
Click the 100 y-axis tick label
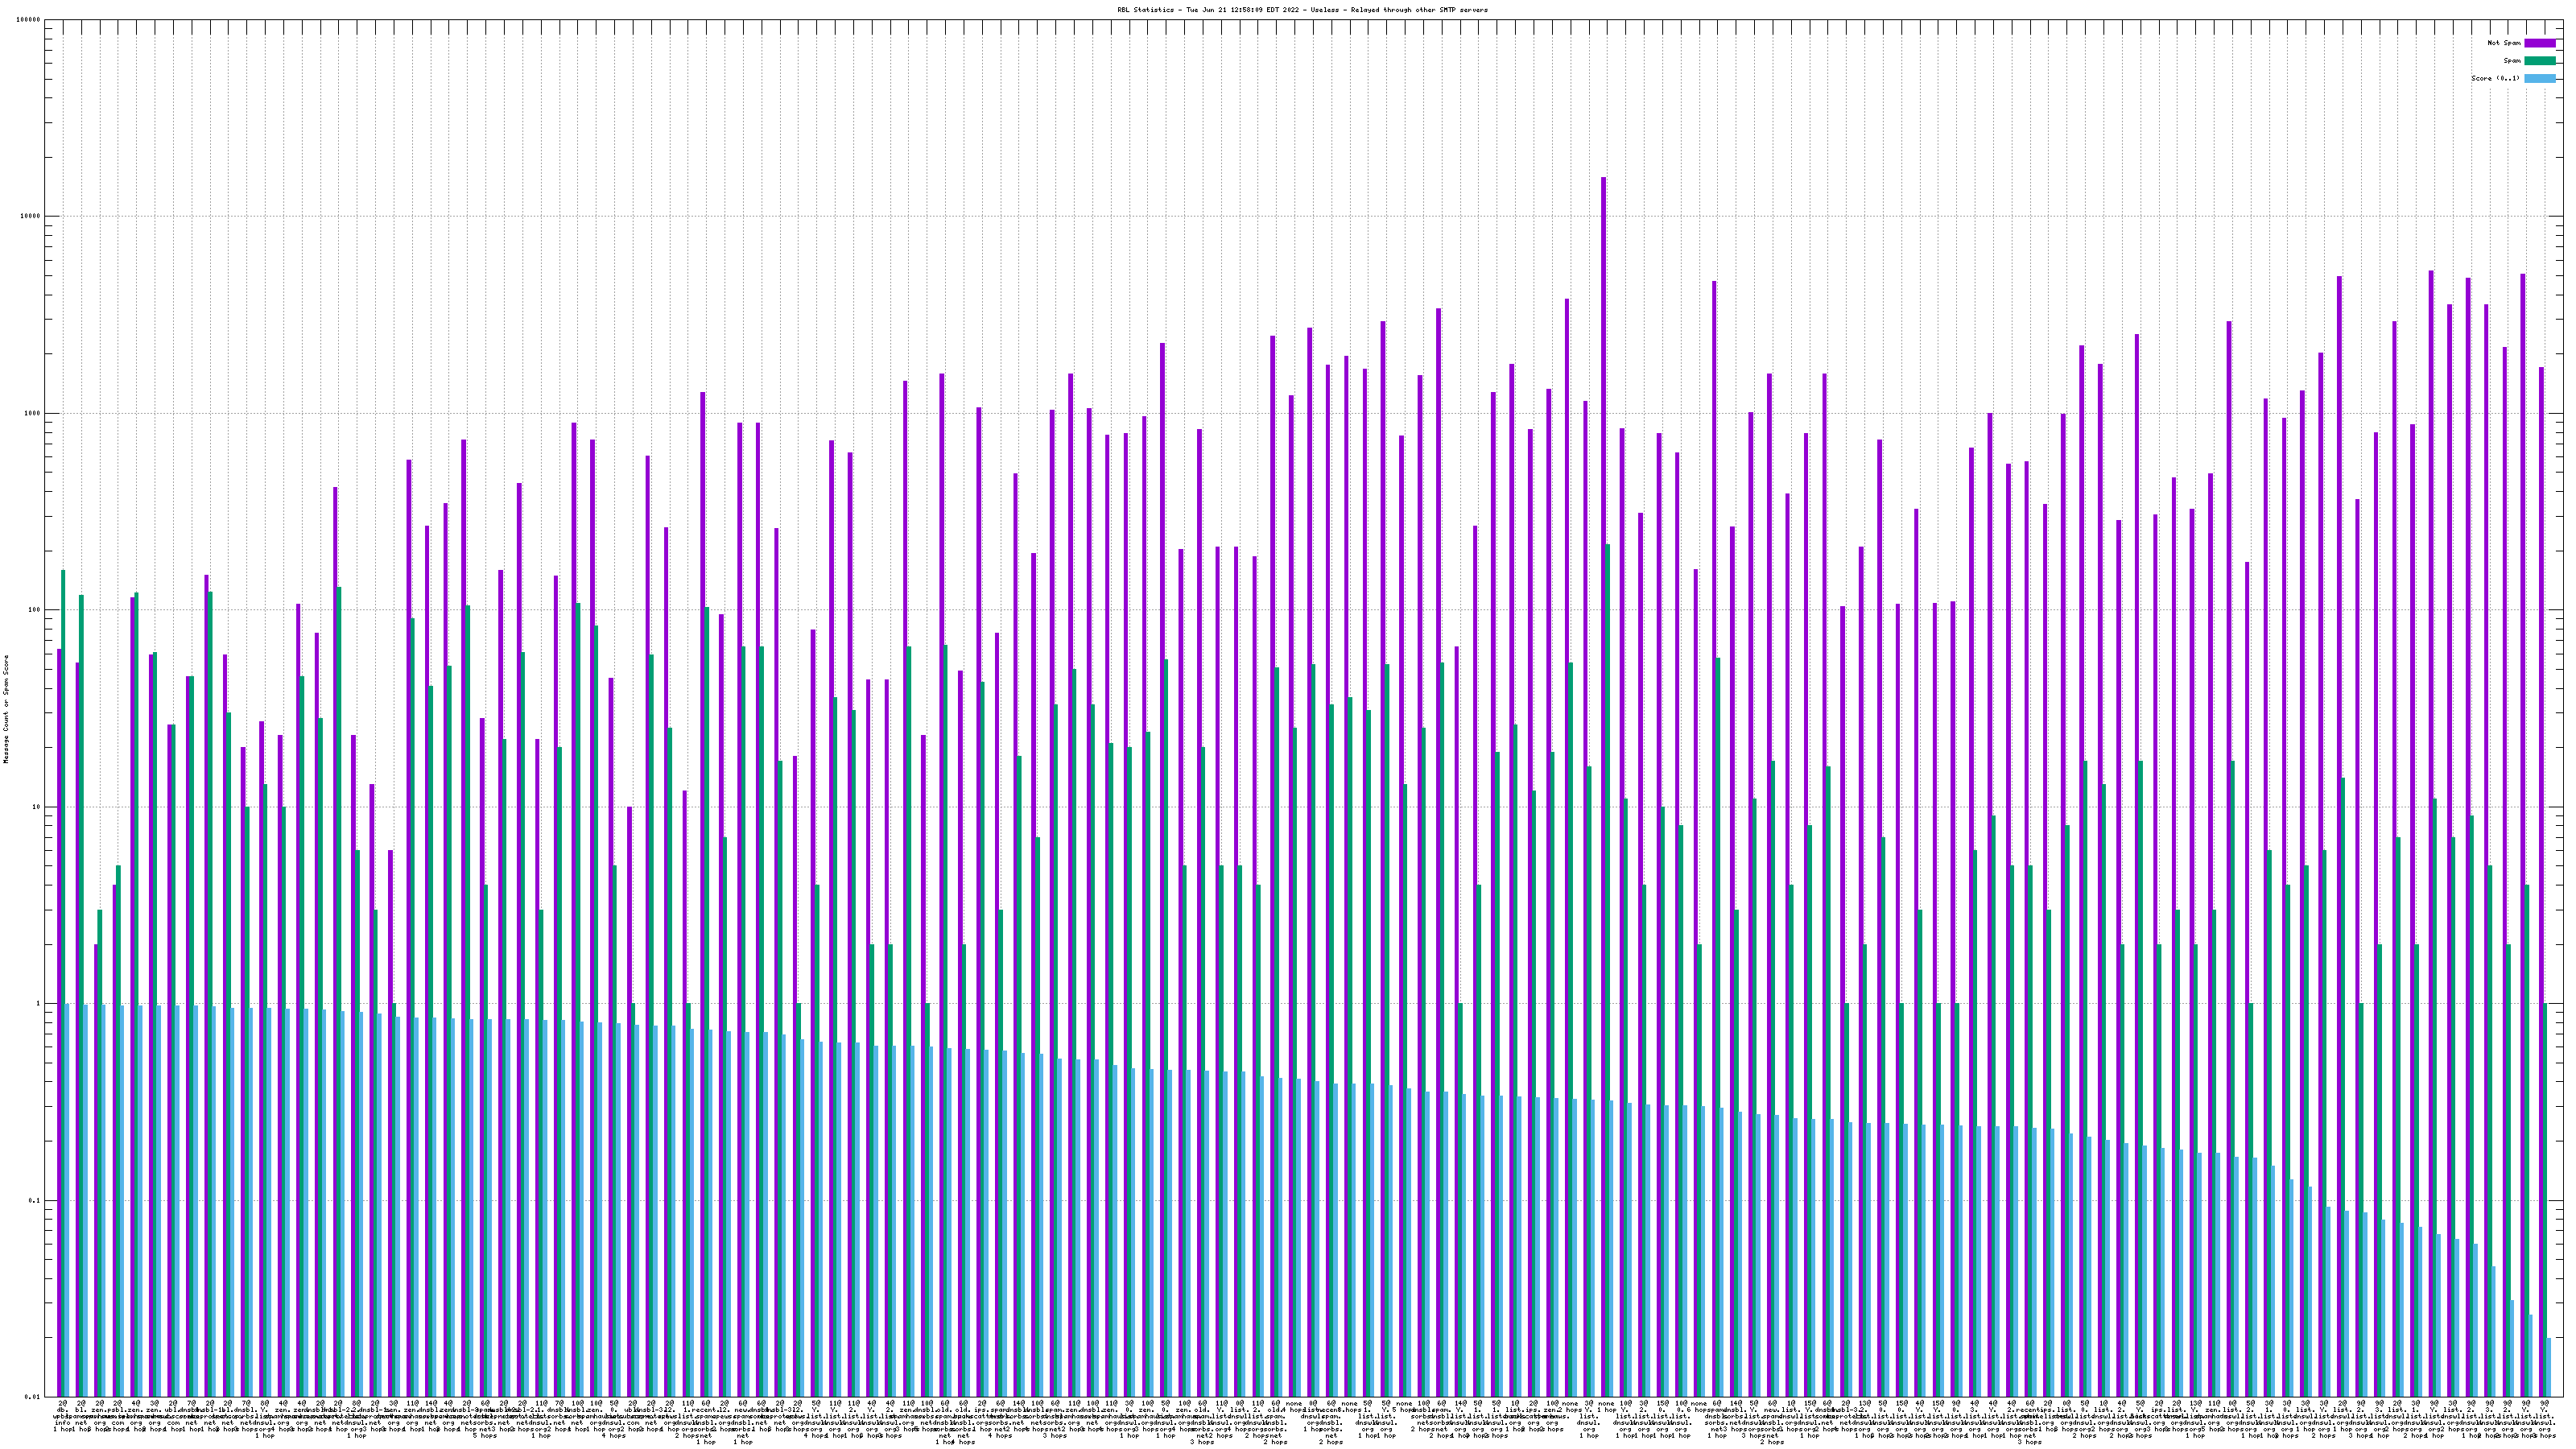pos(35,610)
